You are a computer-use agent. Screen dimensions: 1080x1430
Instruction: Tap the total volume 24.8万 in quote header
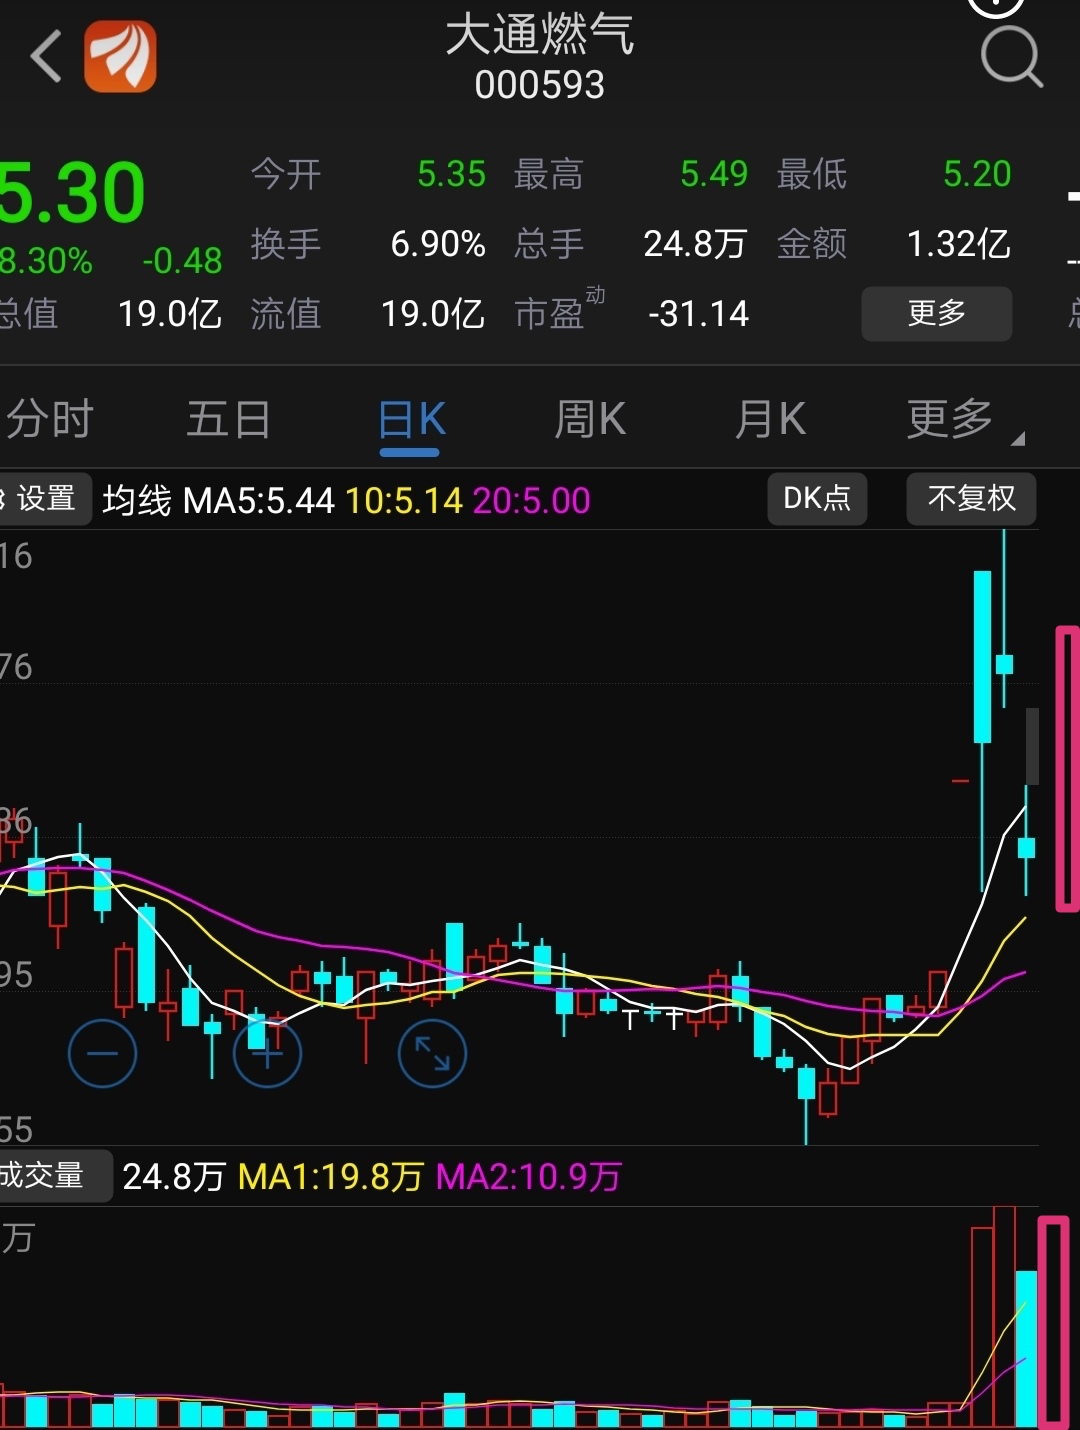pos(695,244)
